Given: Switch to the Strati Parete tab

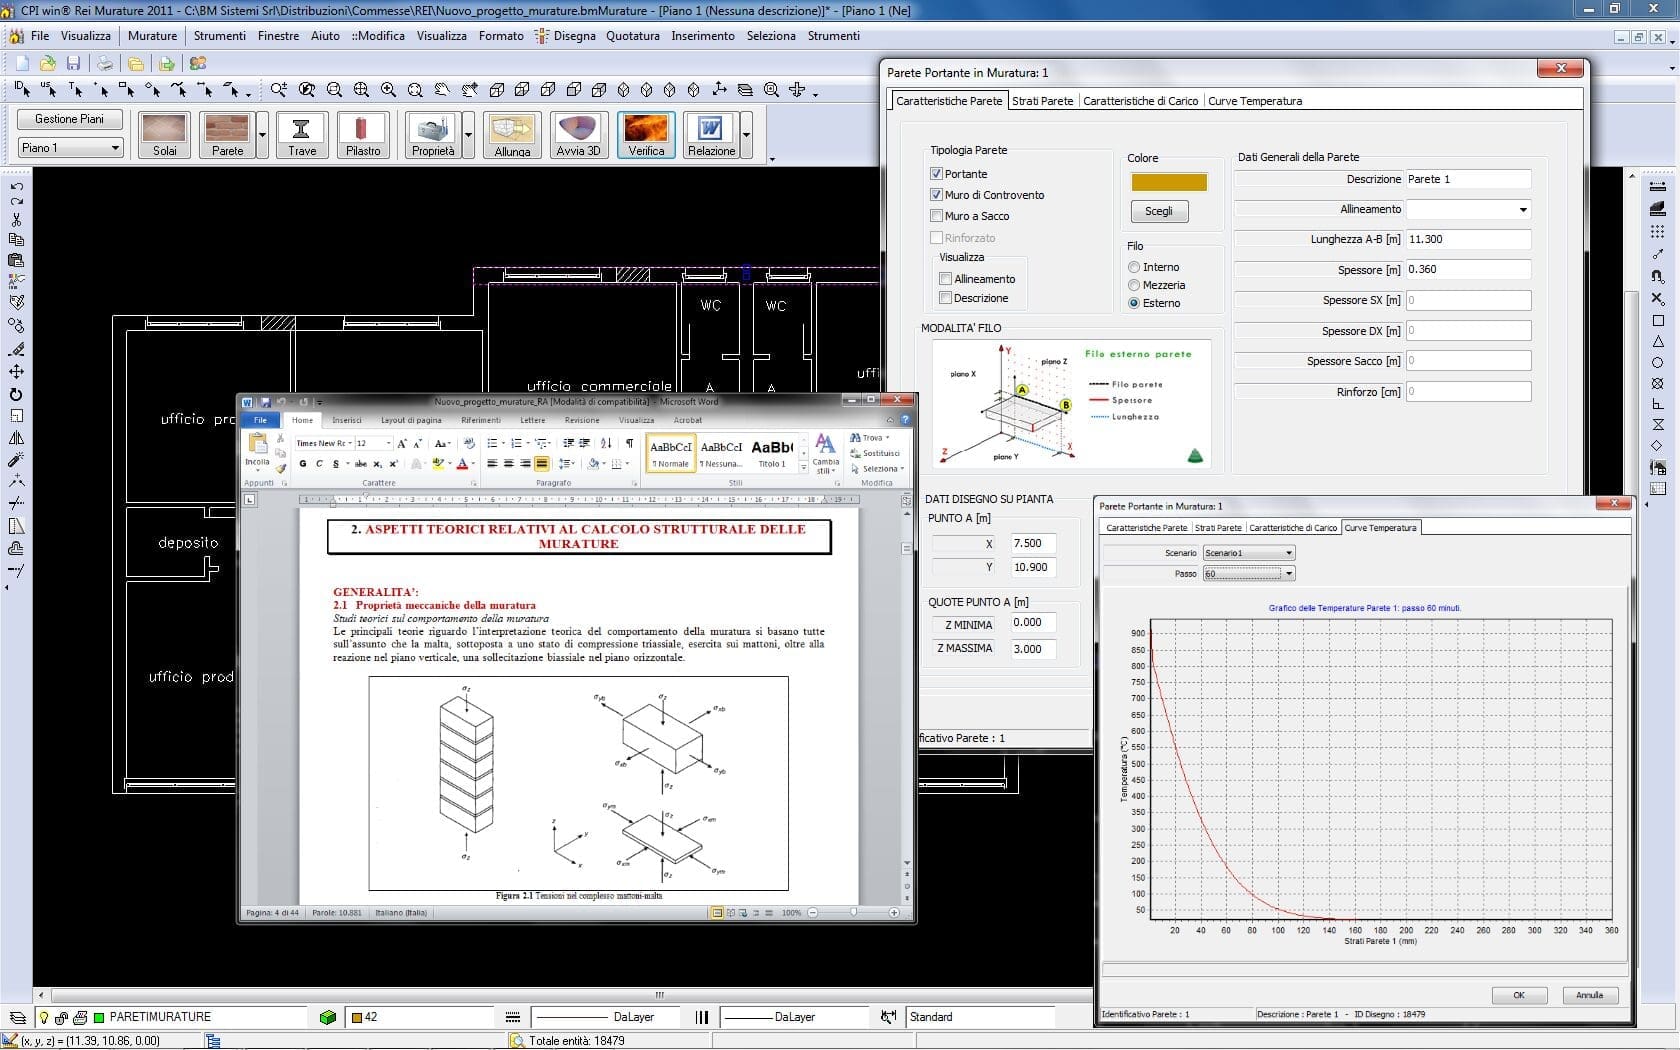Looking at the screenshot, I should 1042,101.
